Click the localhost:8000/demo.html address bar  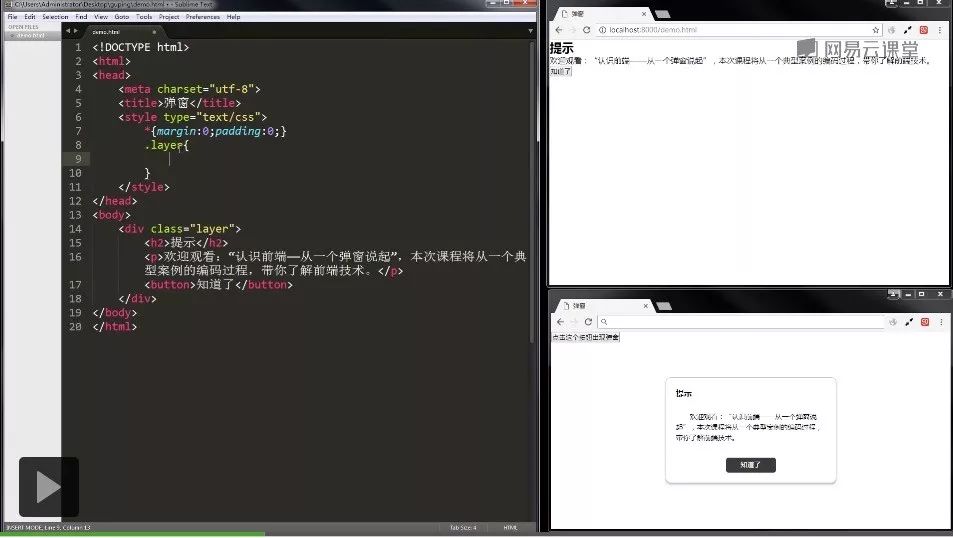pos(738,30)
